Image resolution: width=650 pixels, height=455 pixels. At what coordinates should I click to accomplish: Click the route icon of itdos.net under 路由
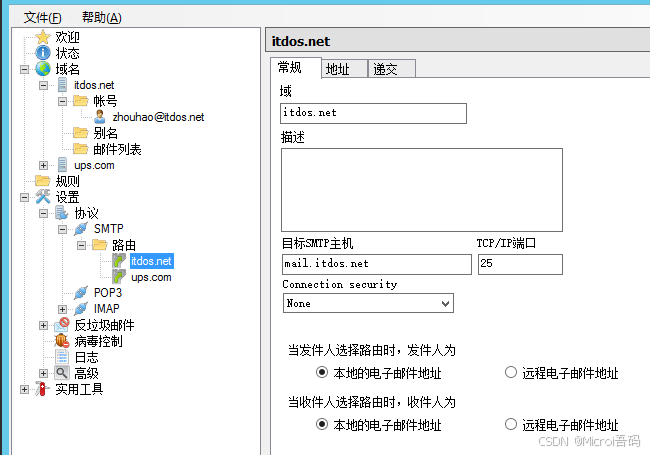coord(119,261)
